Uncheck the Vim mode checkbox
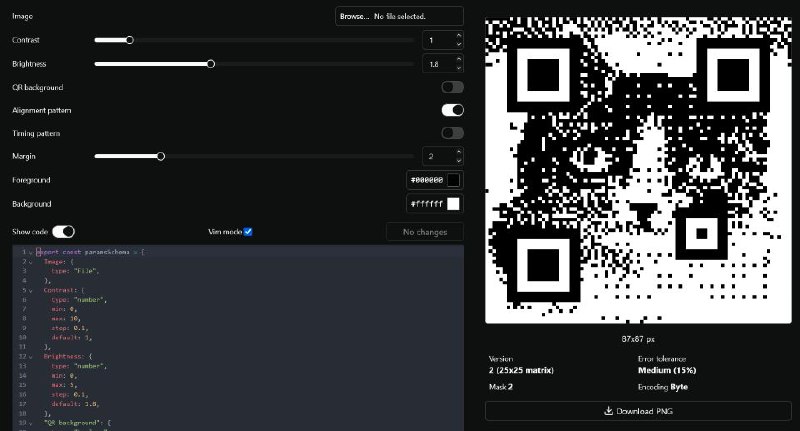This screenshot has width=800, height=431. (248, 231)
